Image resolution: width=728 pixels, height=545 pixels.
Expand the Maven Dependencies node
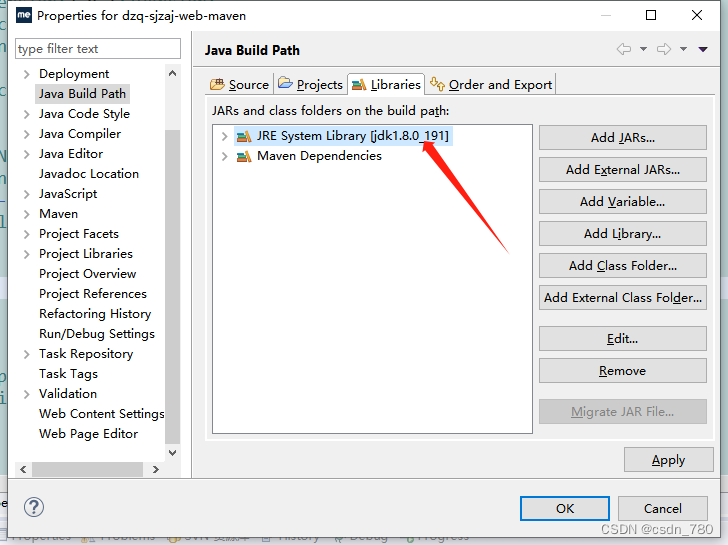pyautogui.click(x=224, y=156)
